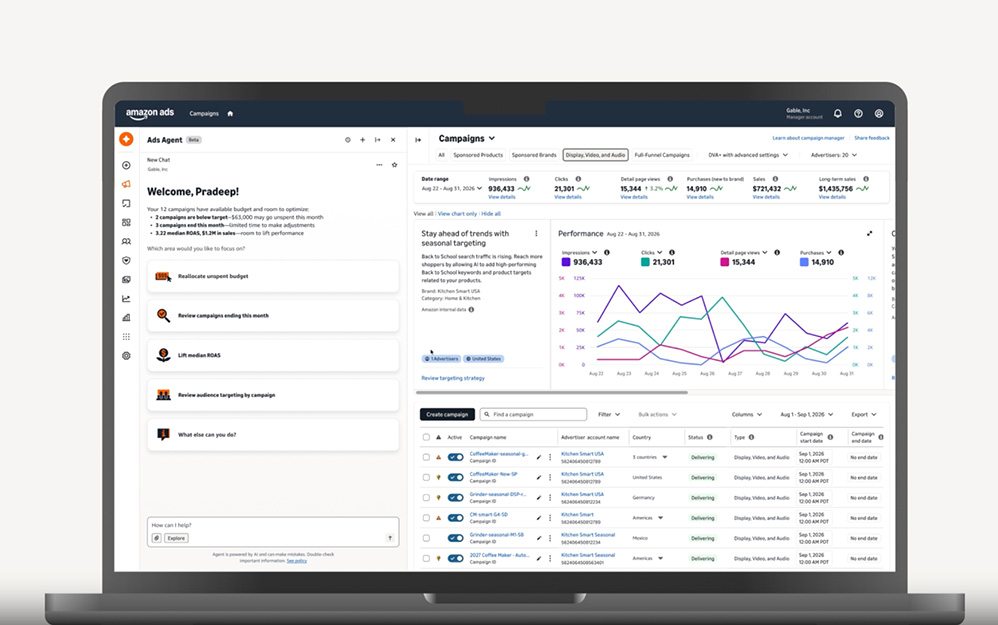Screen dimensions: 998x625
Task: Expand the Columns dropdown
Action: [747, 415]
